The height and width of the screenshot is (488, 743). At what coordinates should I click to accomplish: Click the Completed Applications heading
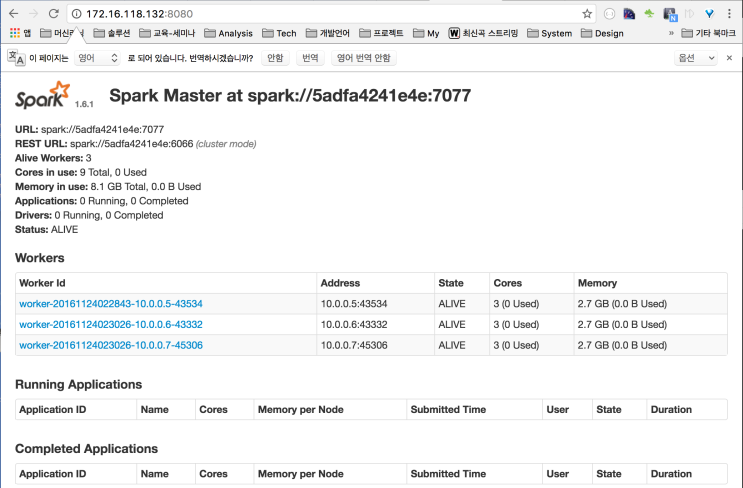tap(87, 449)
